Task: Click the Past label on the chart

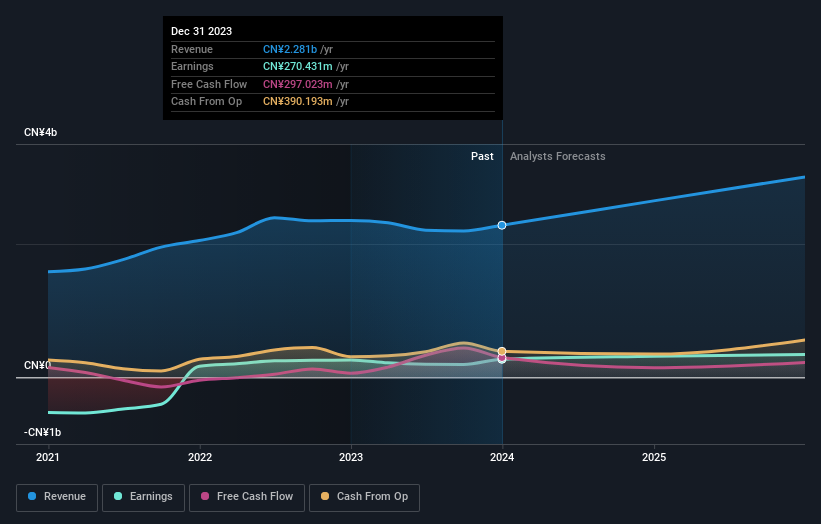Action: pos(482,157)
